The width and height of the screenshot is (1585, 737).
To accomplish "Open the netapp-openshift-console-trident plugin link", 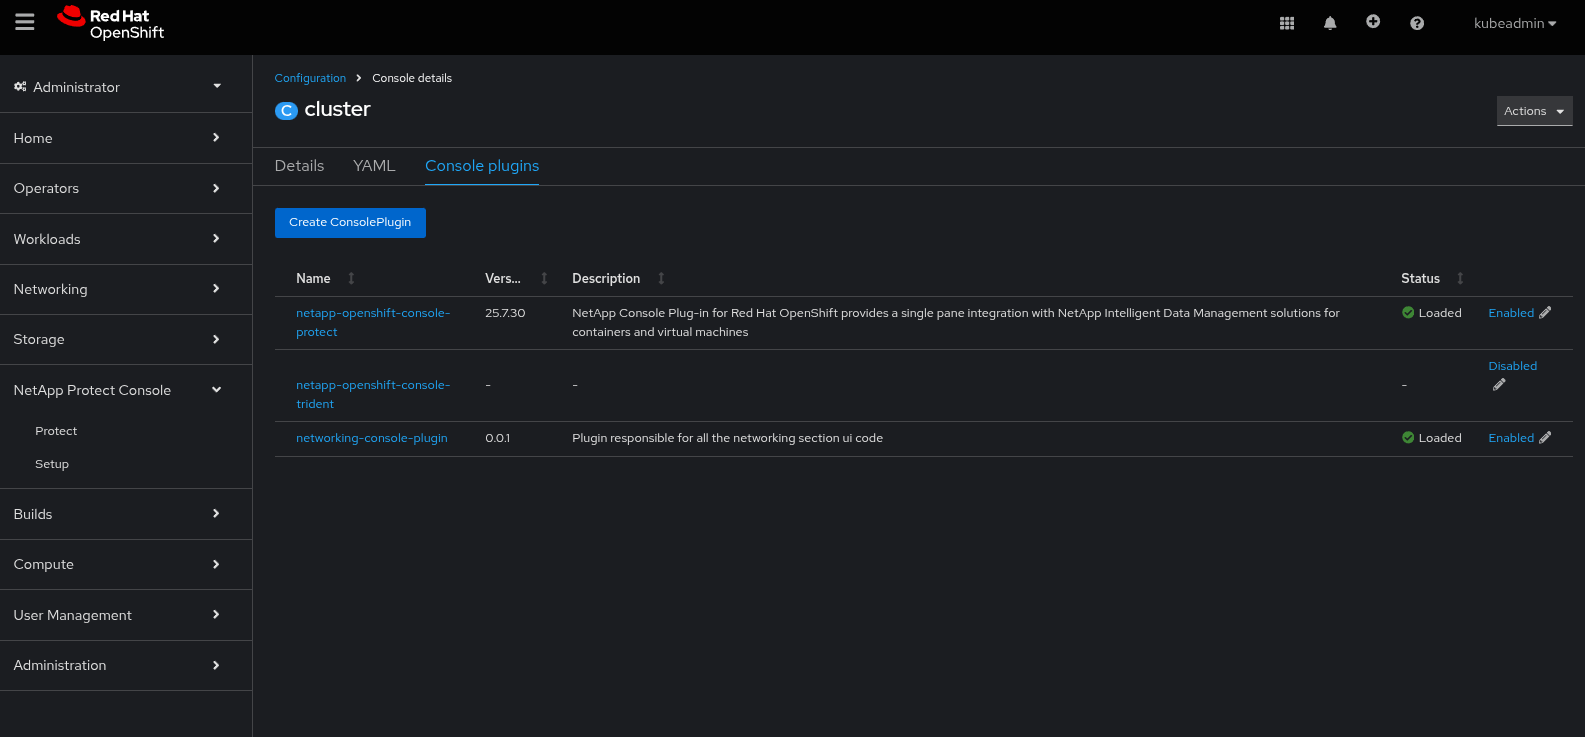I will click(x=373, y=394).
